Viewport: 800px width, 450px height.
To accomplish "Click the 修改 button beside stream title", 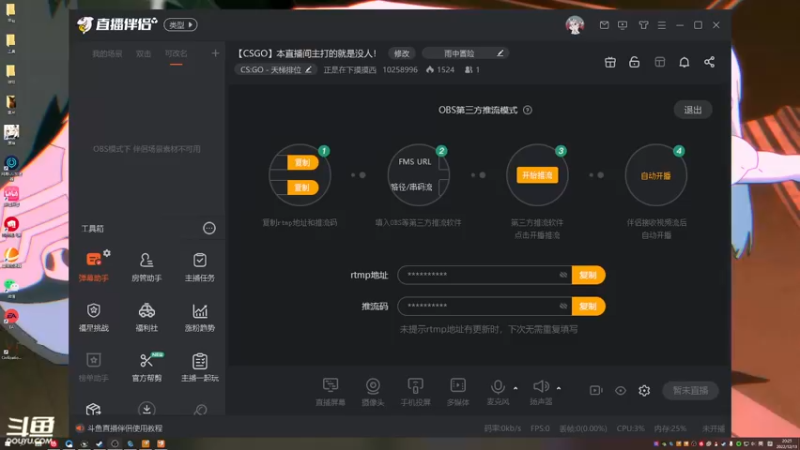I will 402,53.
